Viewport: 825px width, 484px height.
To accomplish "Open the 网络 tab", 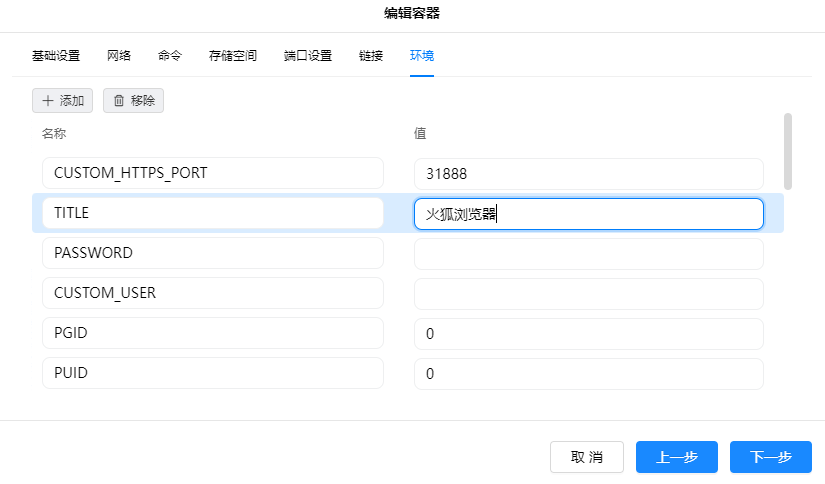I will pos(119,56).
